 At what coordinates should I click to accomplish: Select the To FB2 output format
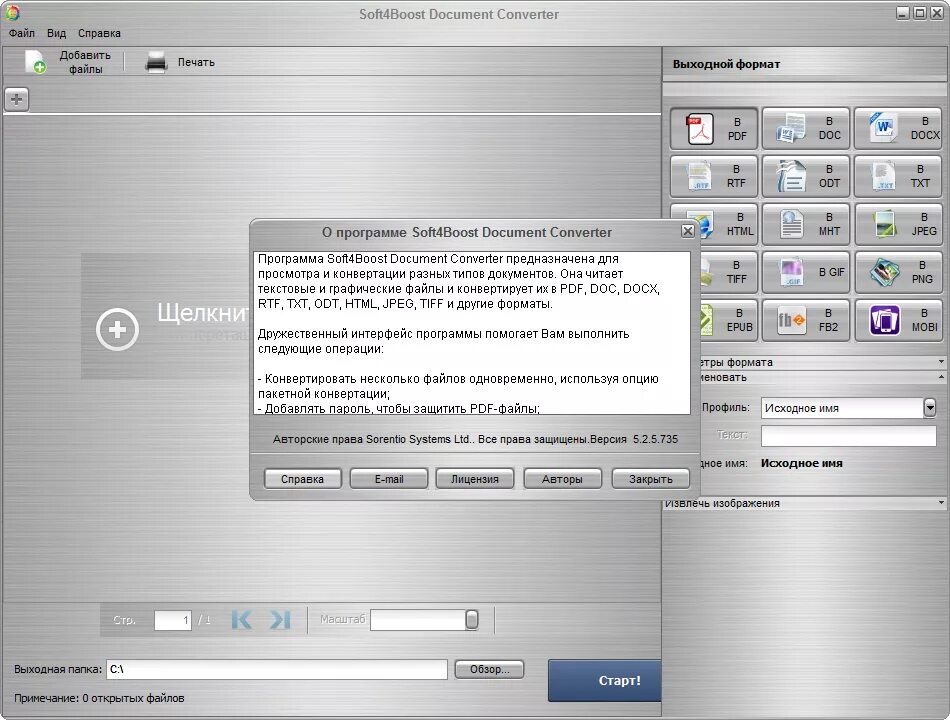point(806,320)
